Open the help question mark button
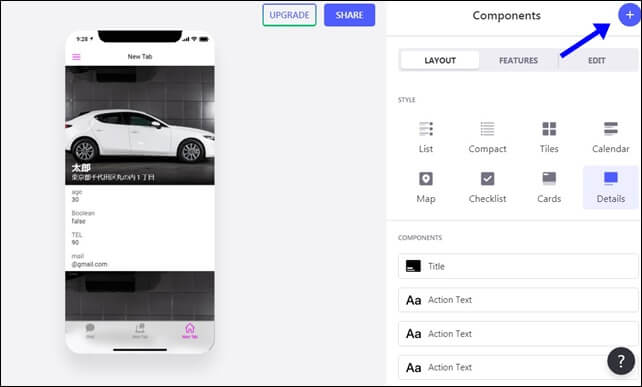The image size is (642, 387). coord(621,361)
